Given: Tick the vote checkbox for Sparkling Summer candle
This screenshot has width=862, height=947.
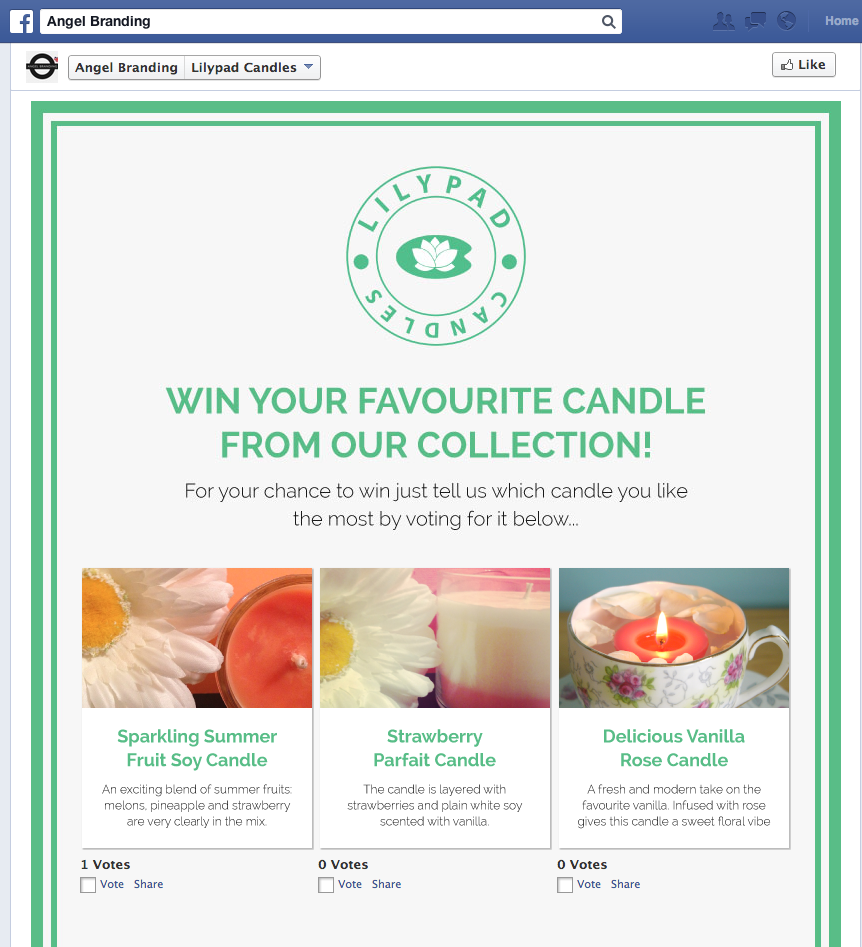Looking at the screenshot, I should [x=88, y=885].
